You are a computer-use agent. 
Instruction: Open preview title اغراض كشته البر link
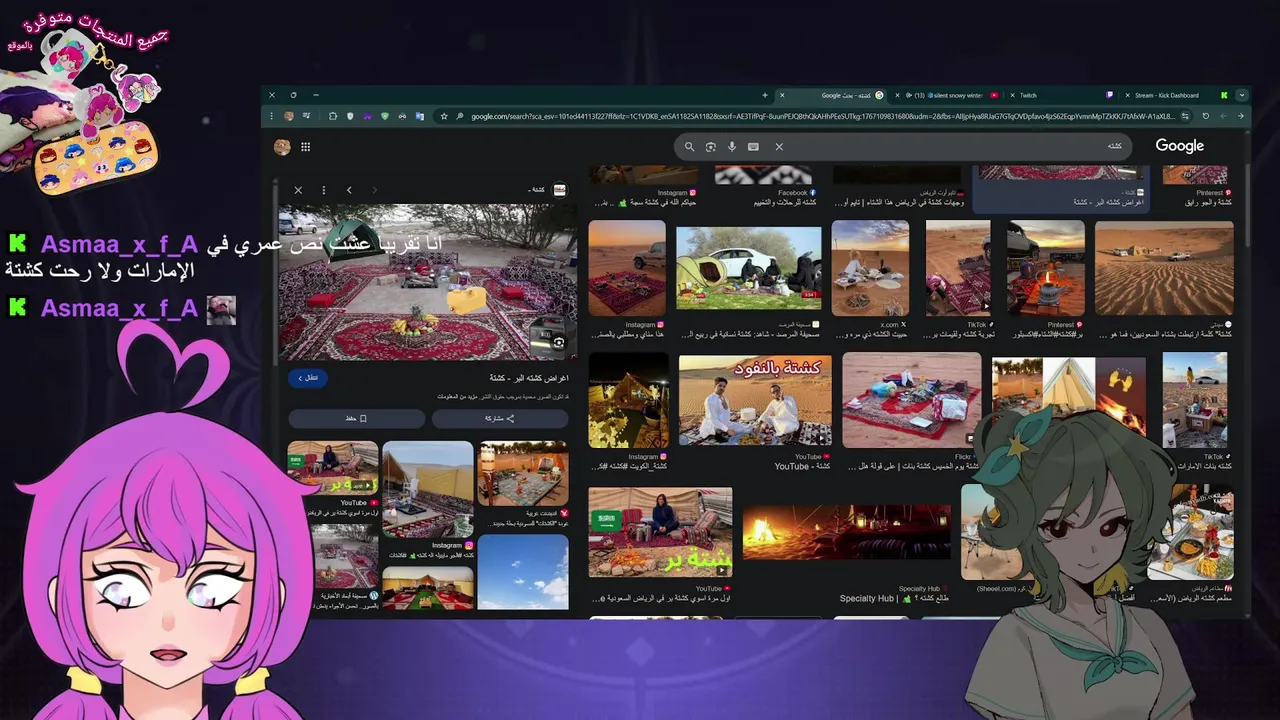[528, 378]
